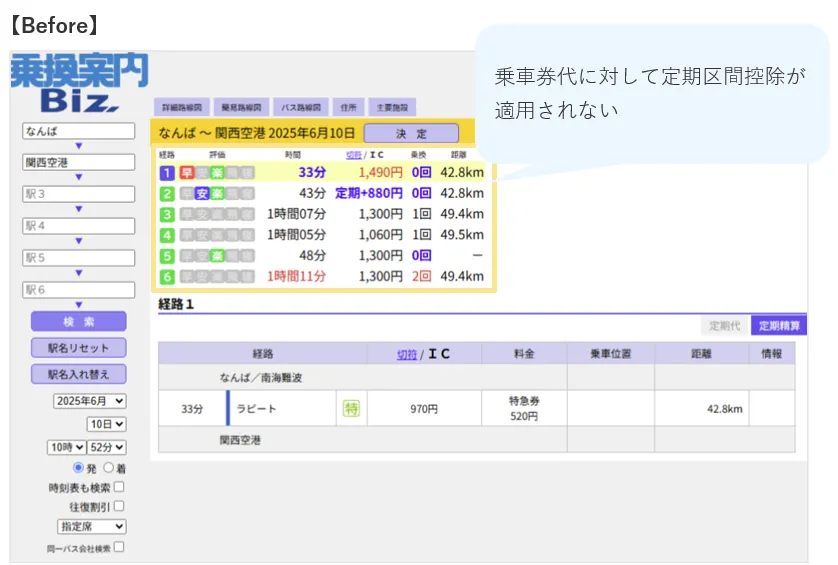The image size is (838, 565).
Task: Click the green 特 express icon for ラピート
Action: [351, 408]
